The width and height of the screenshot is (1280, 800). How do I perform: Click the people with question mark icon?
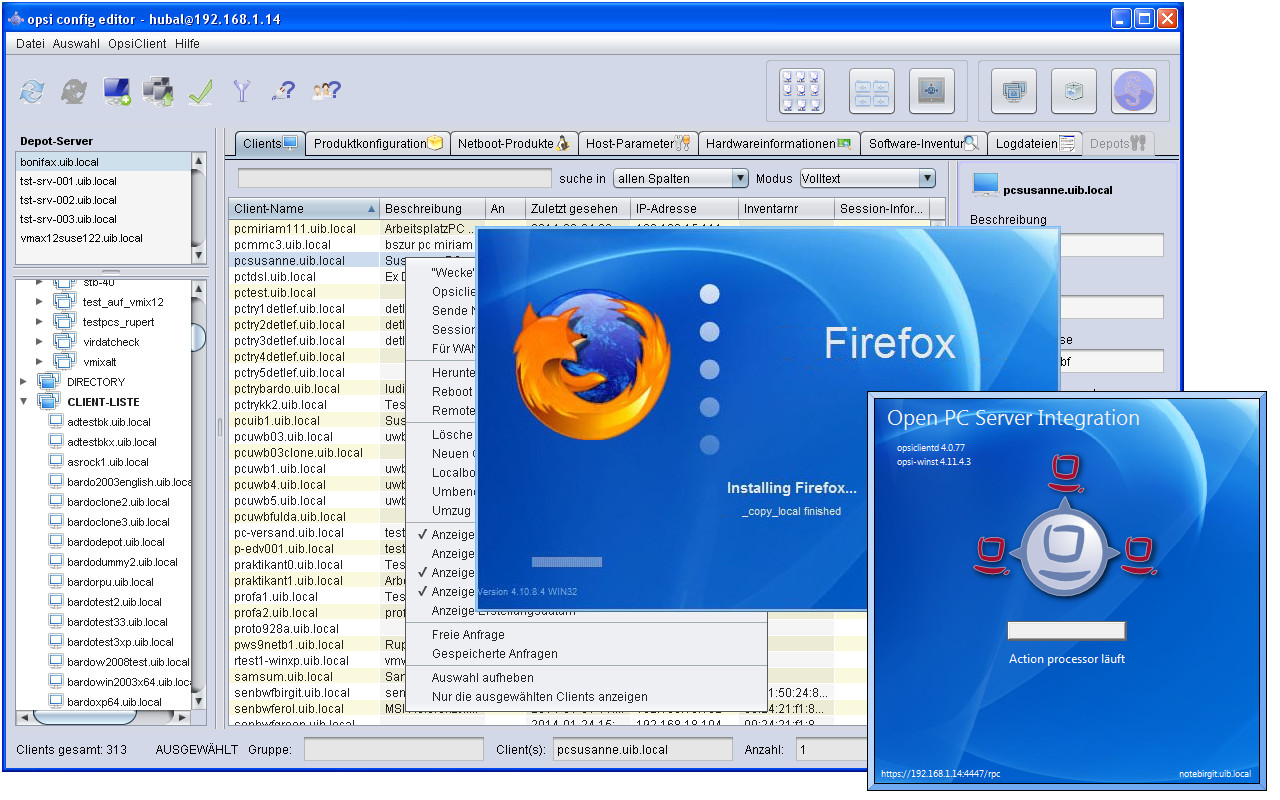coord(326,92)
